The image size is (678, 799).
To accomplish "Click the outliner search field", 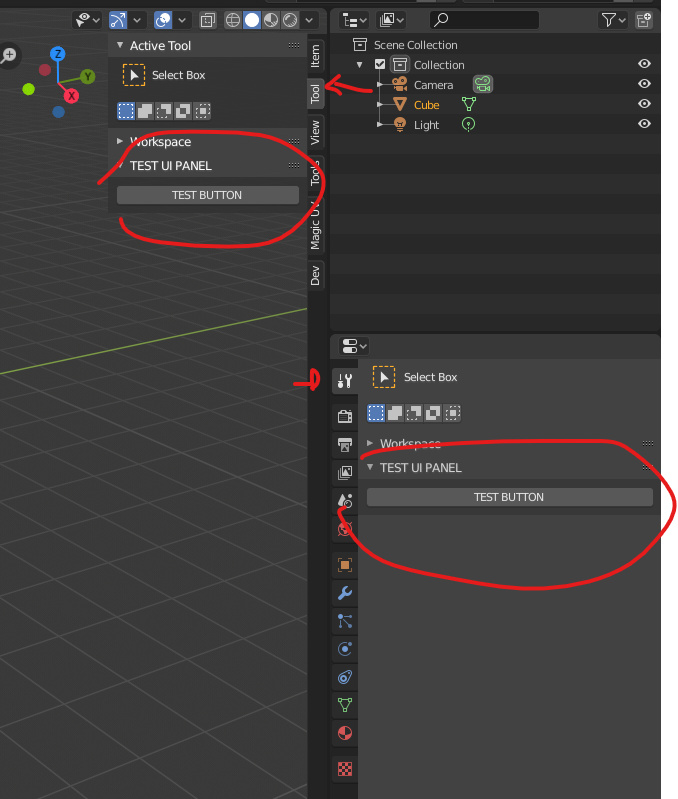I will 484,20.
